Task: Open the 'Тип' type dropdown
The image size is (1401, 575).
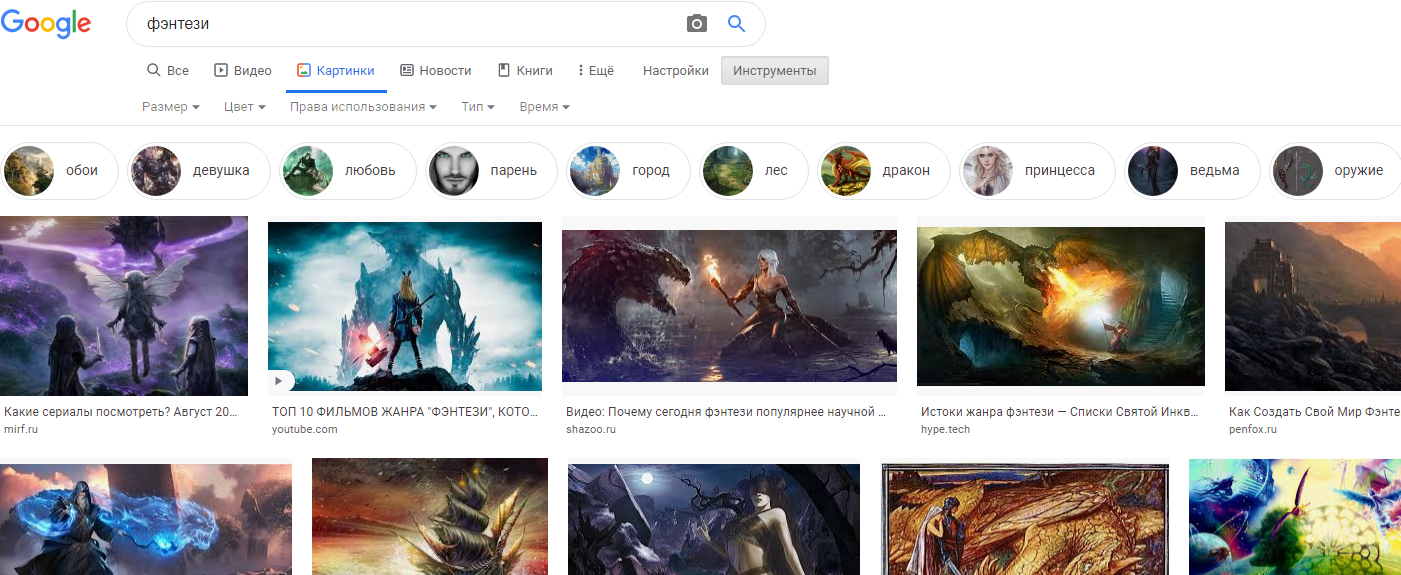Action: pos(477,107)
